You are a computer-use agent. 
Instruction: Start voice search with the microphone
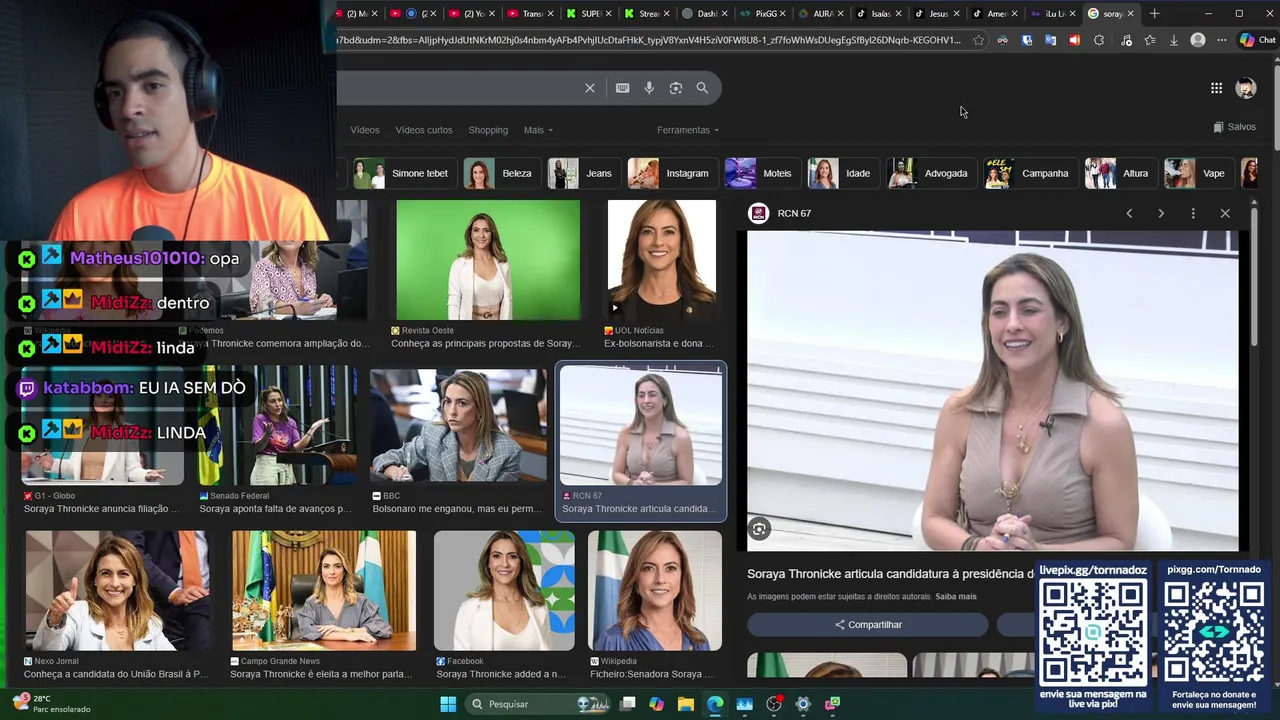coord(649,88)
